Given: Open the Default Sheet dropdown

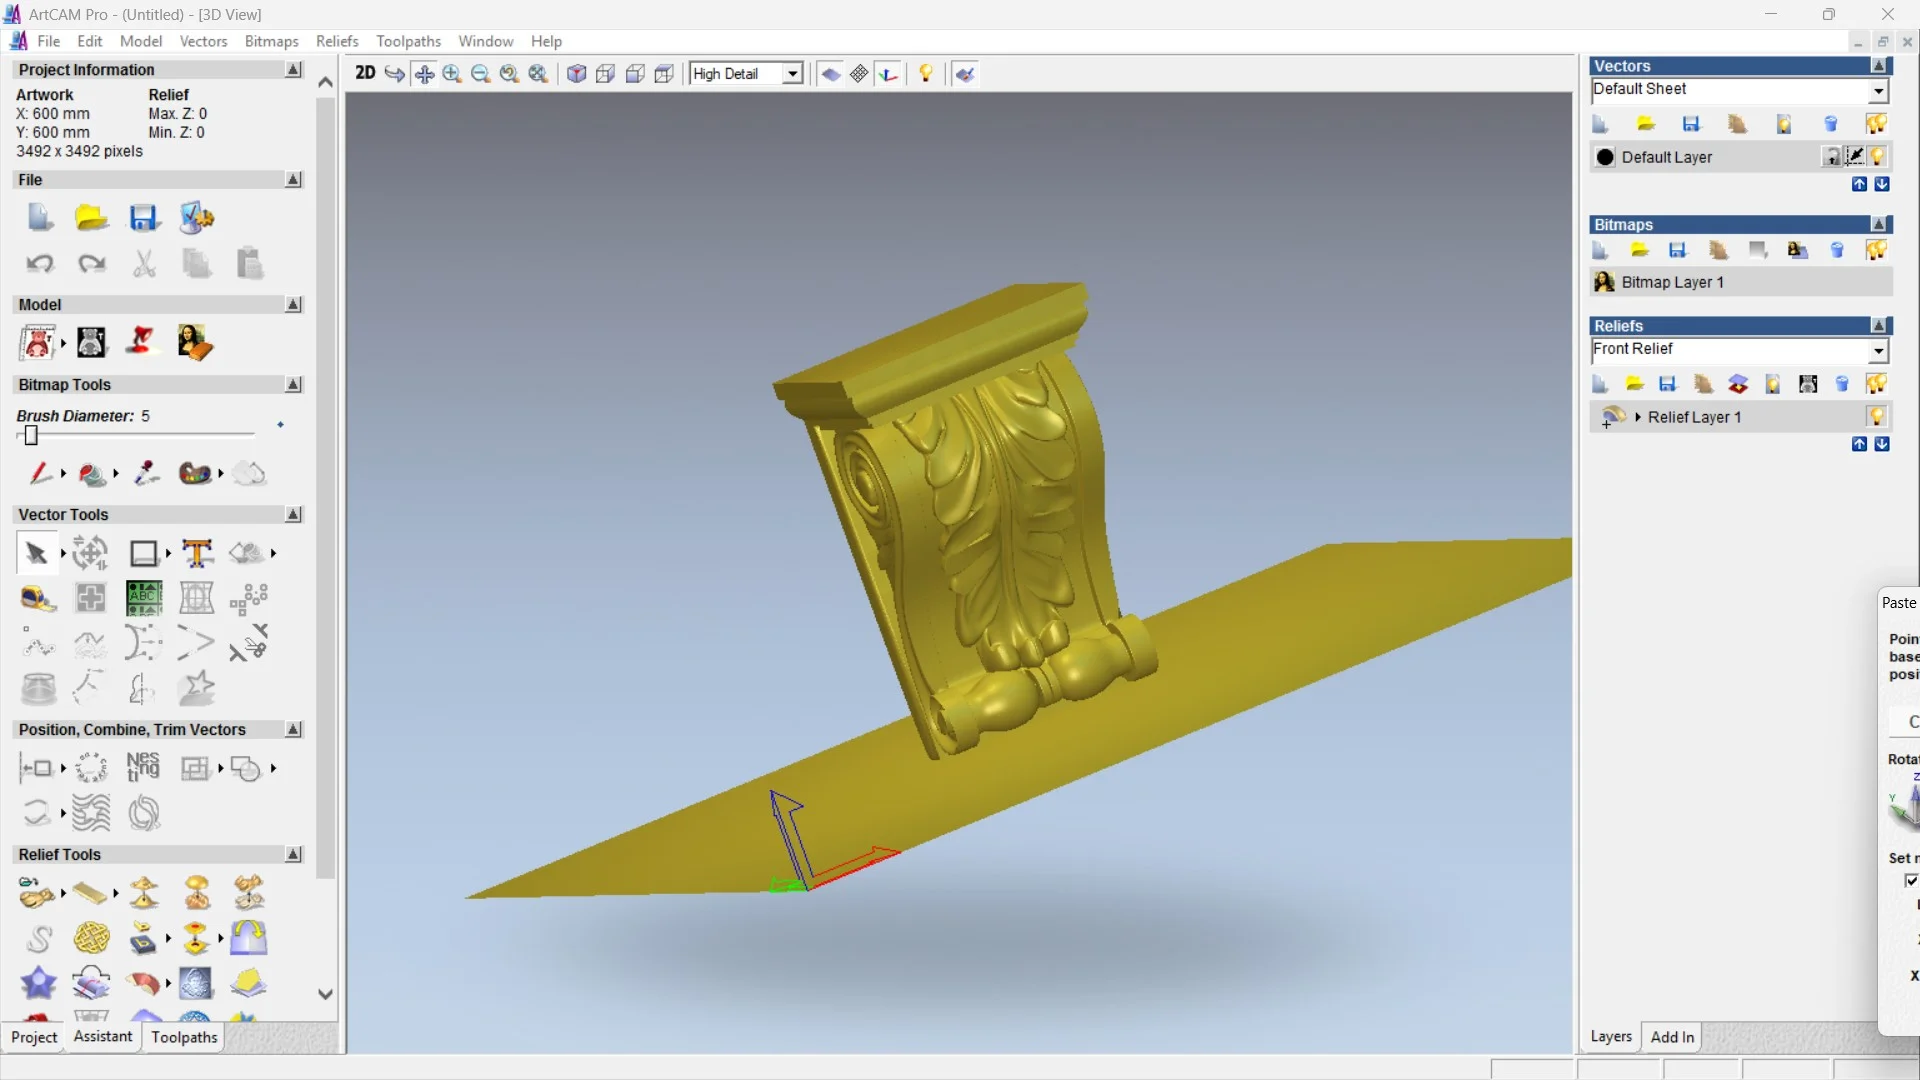Looking at the screenshot, I should click(1879, 90).
